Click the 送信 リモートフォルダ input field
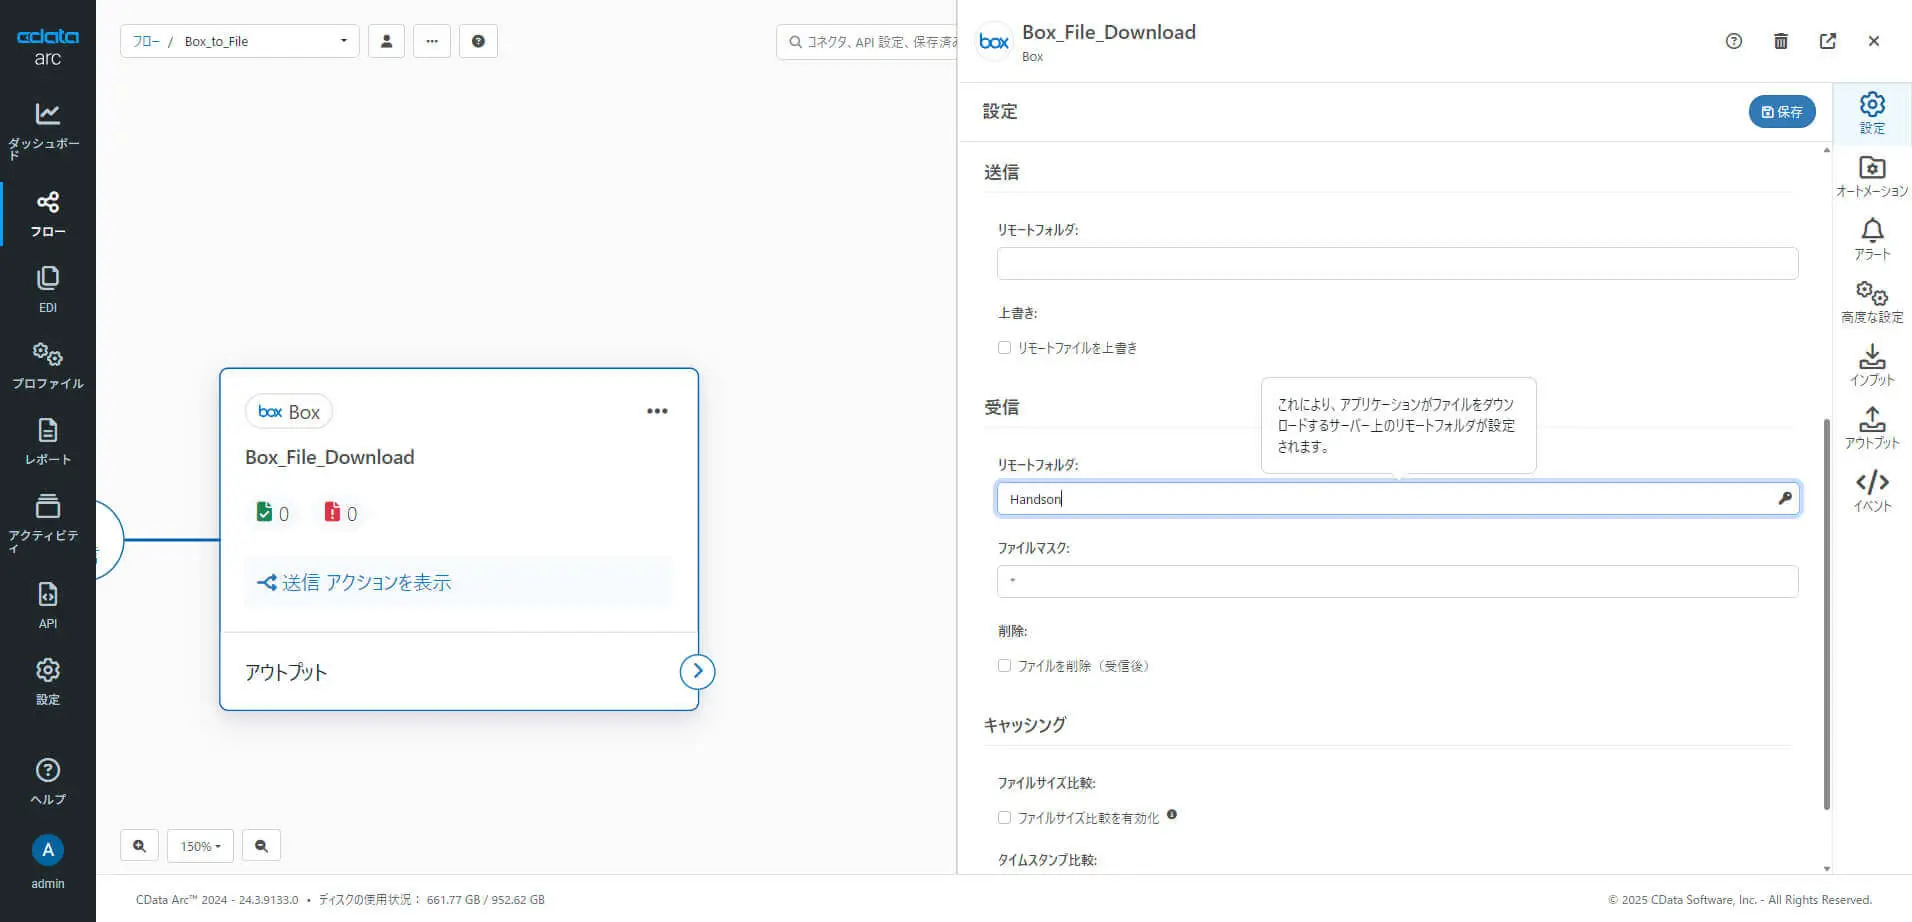Image resolution: width=1912 pixels, height=922 pixels. [1397, 263]
